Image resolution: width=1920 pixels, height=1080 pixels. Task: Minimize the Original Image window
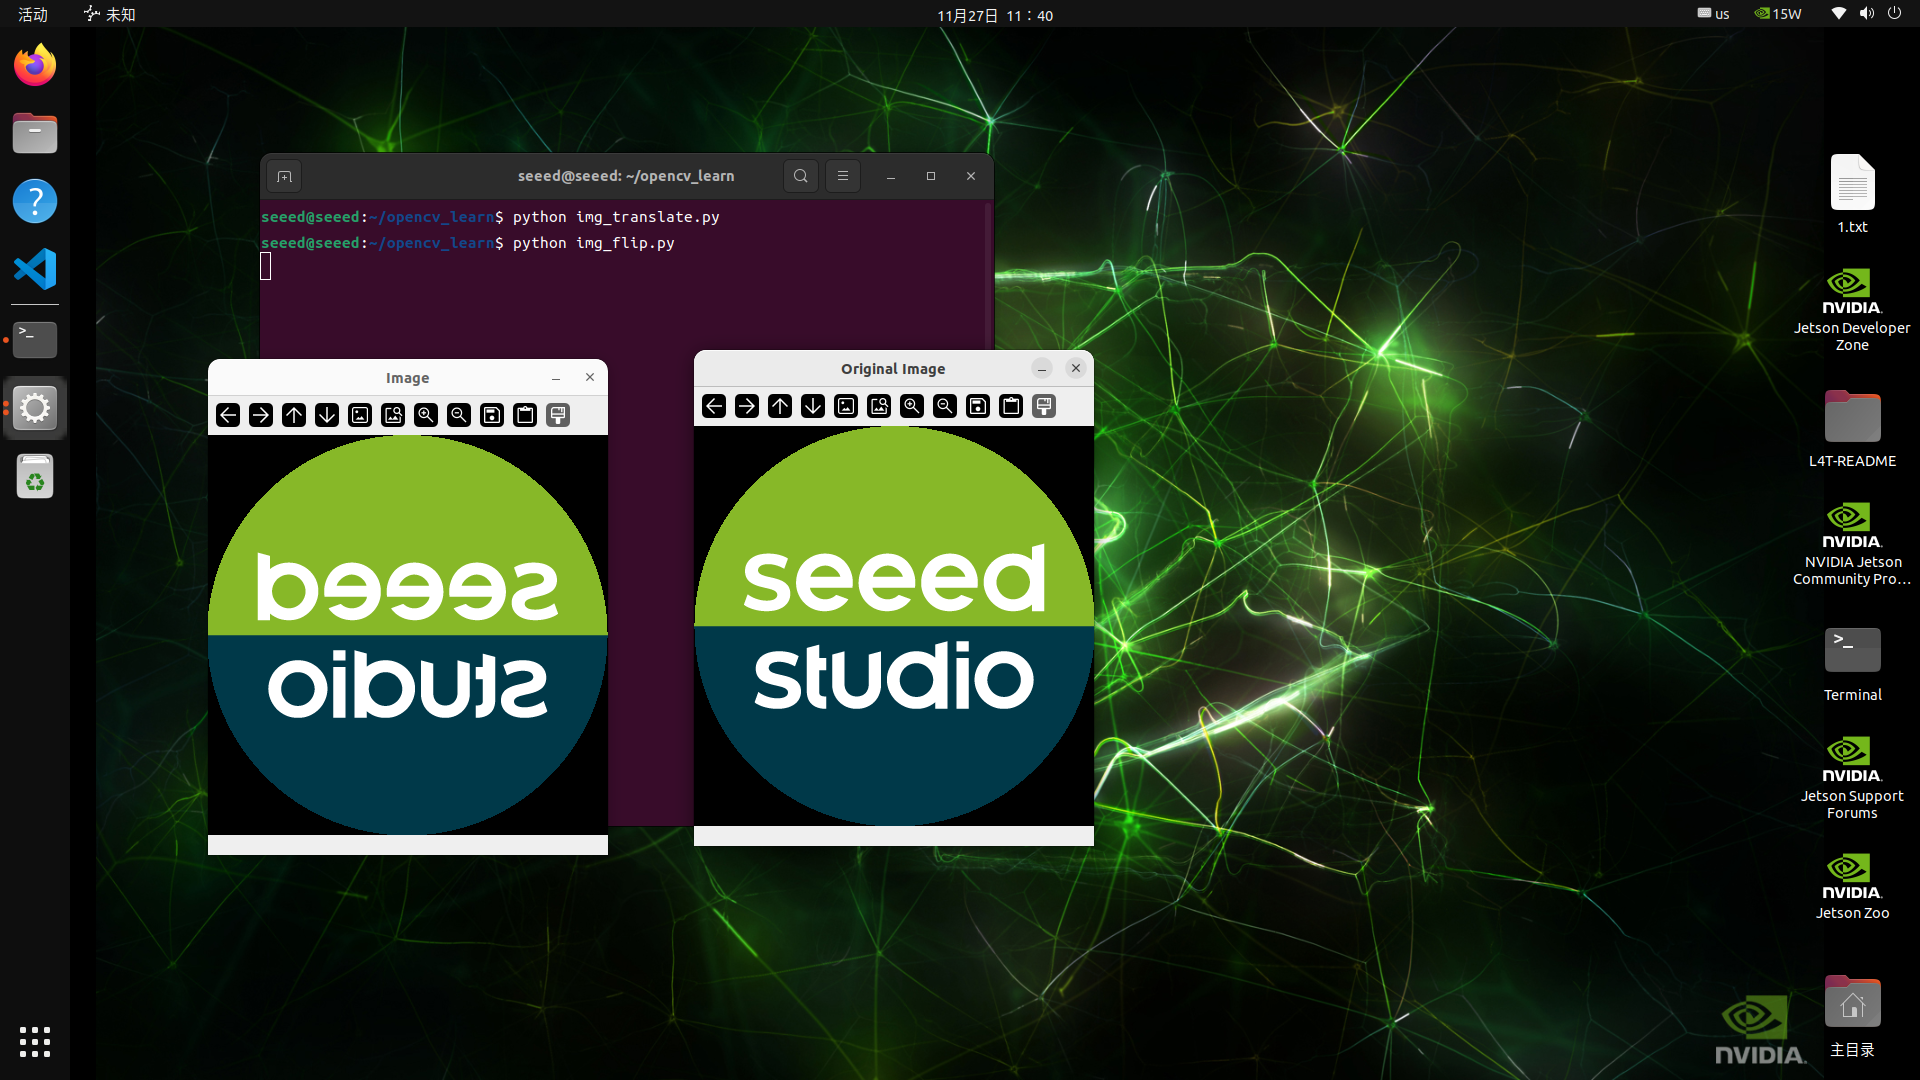click(1042, 369)
